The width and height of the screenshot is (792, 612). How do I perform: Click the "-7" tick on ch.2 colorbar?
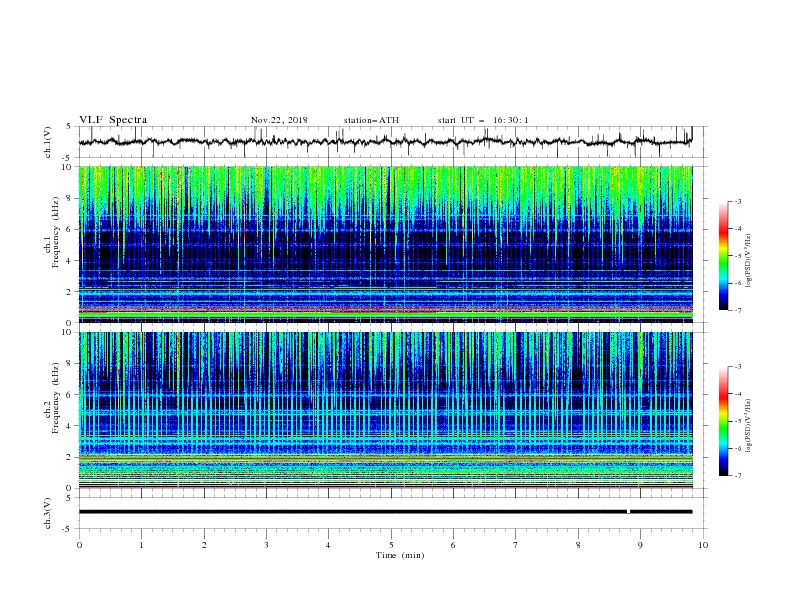click(x=738, y=476)
